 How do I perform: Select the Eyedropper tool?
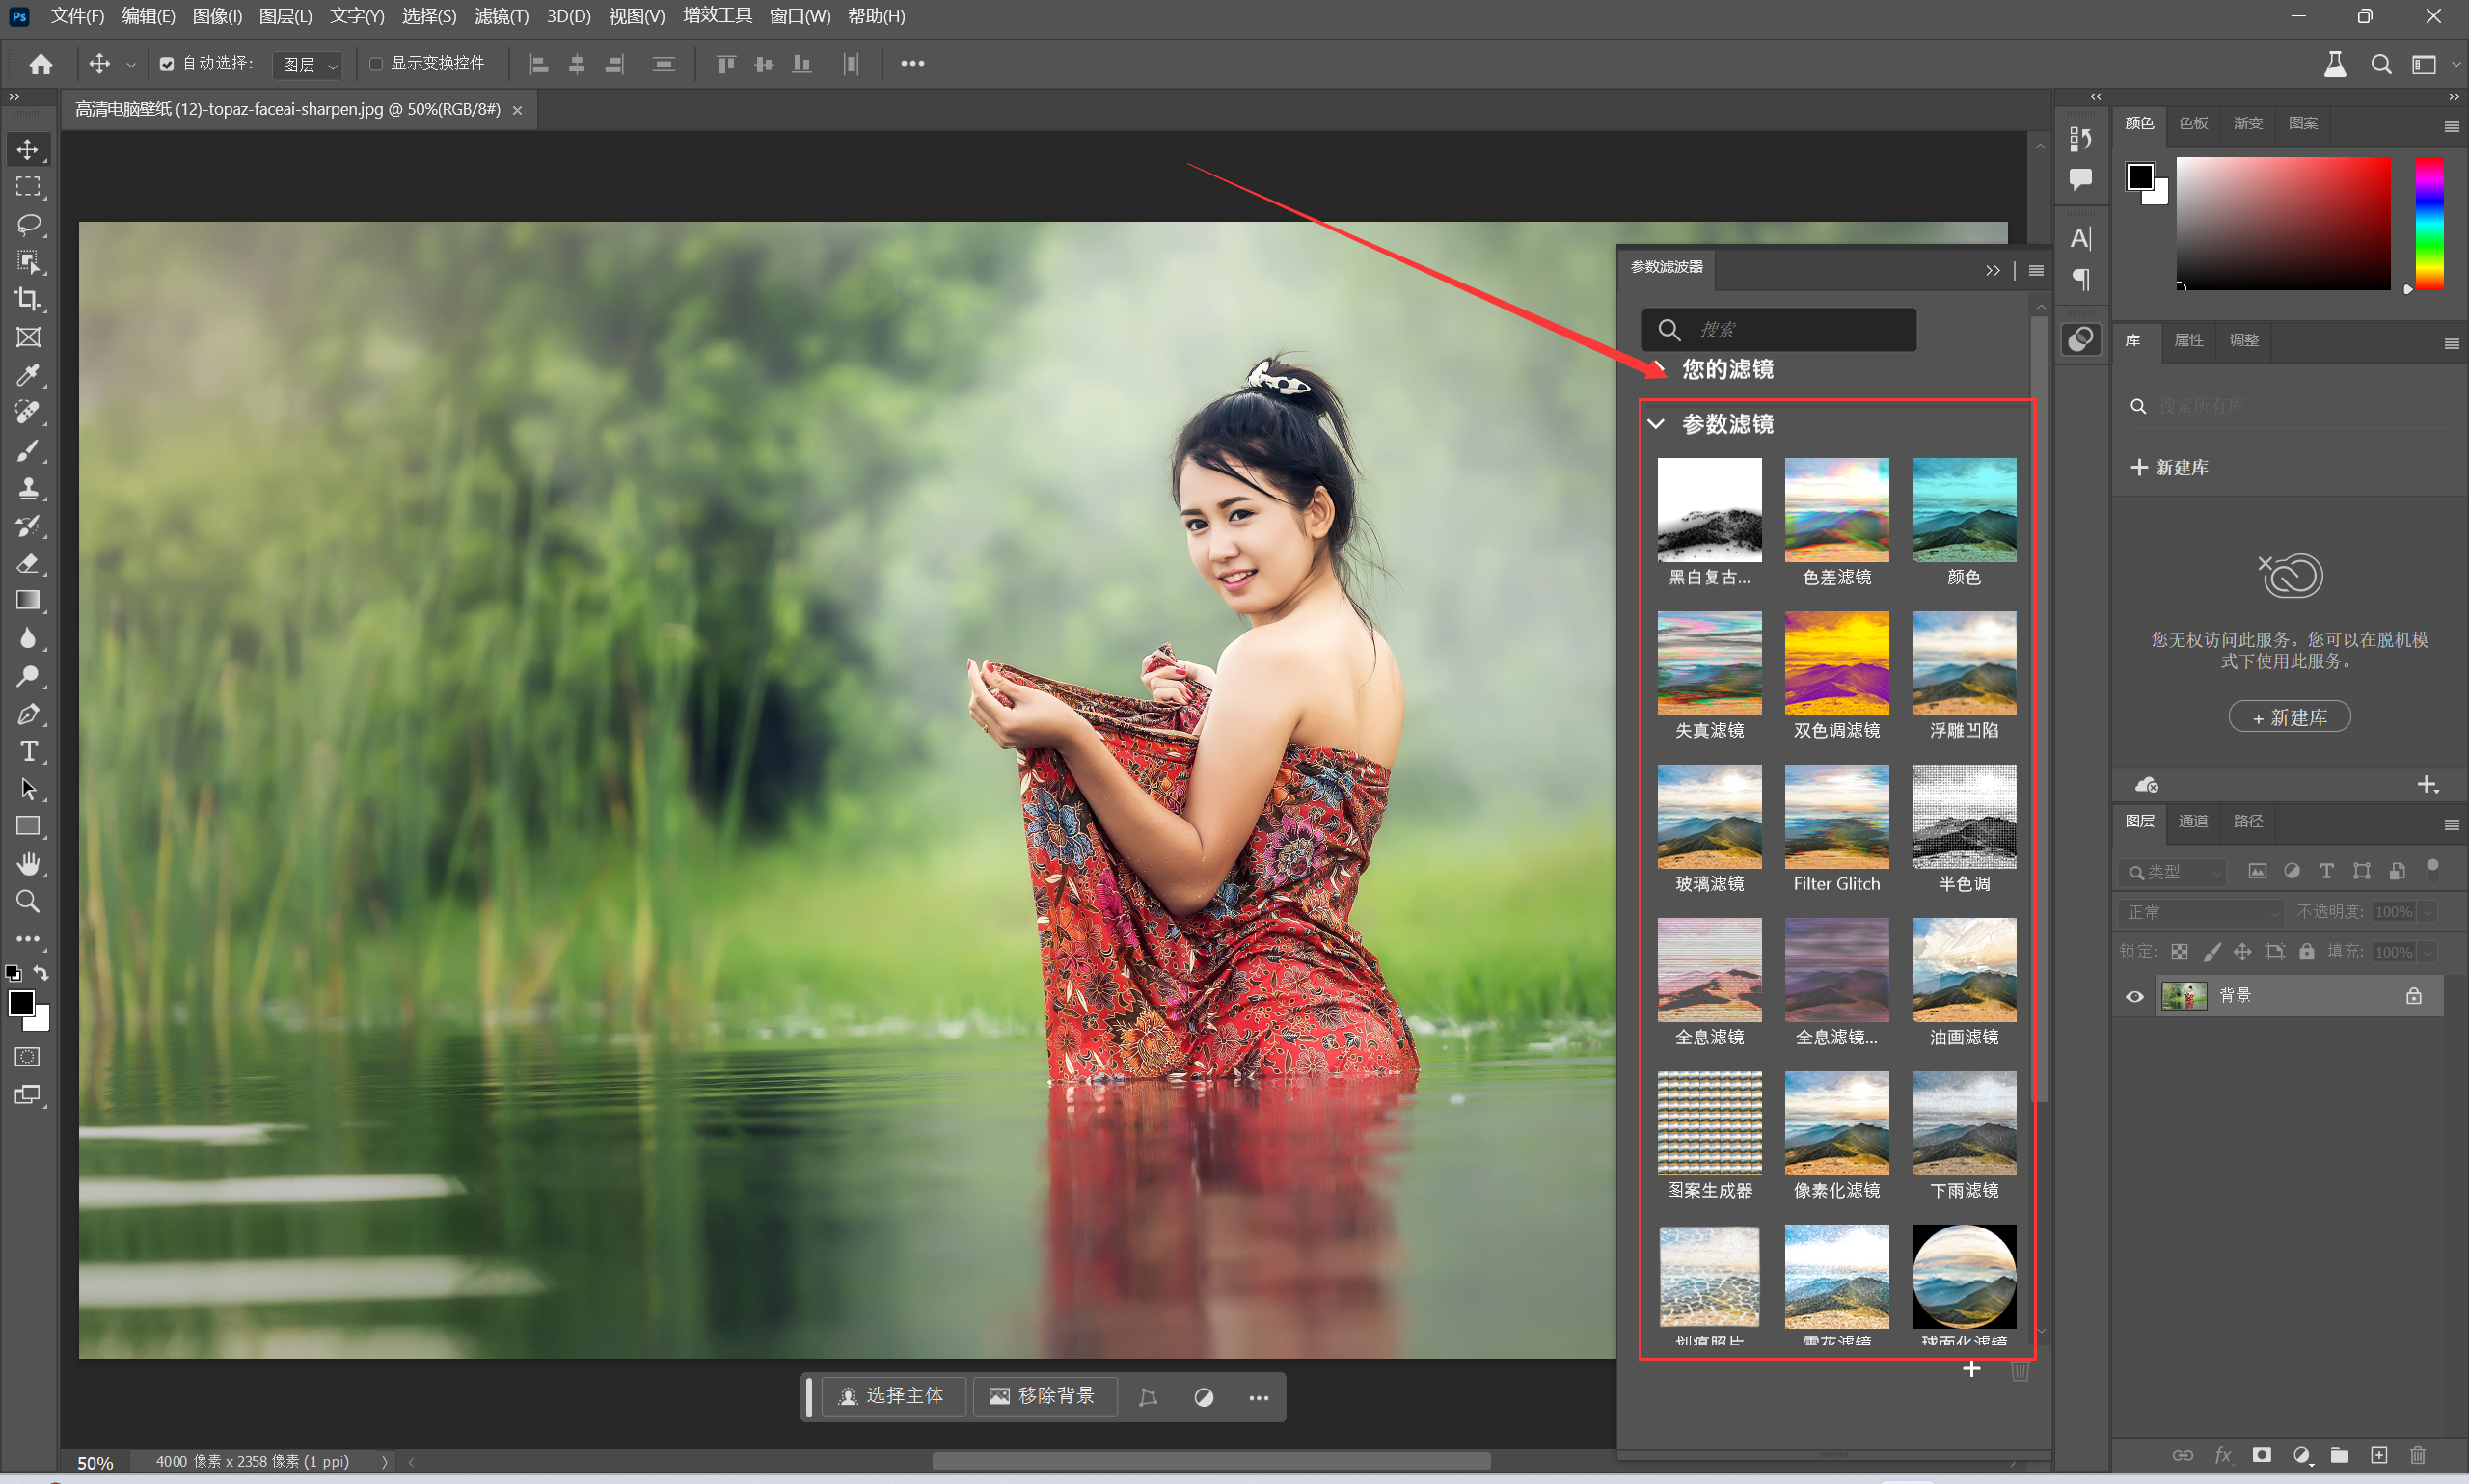[28, 375]
